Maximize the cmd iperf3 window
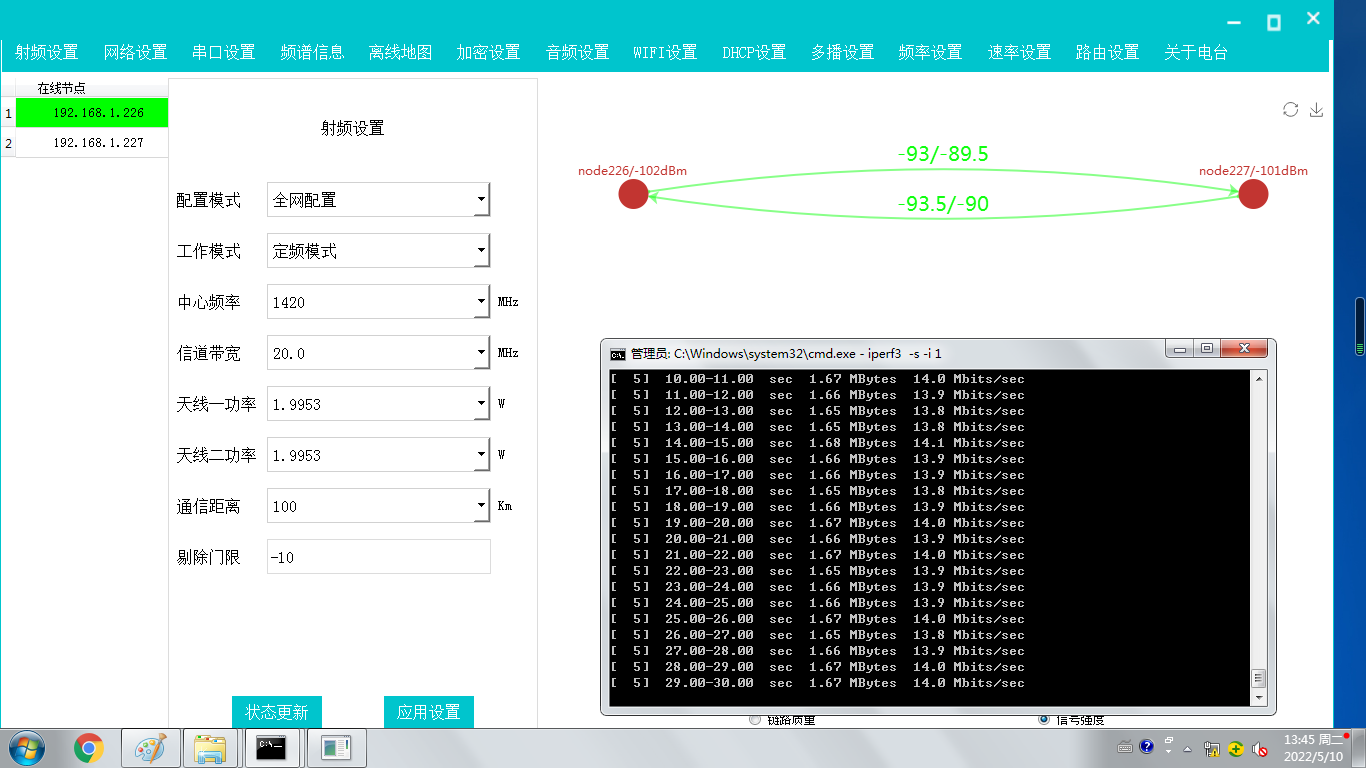Image resolution: width=1366 pixels, height=768 pixels. tap(1207, 349)
